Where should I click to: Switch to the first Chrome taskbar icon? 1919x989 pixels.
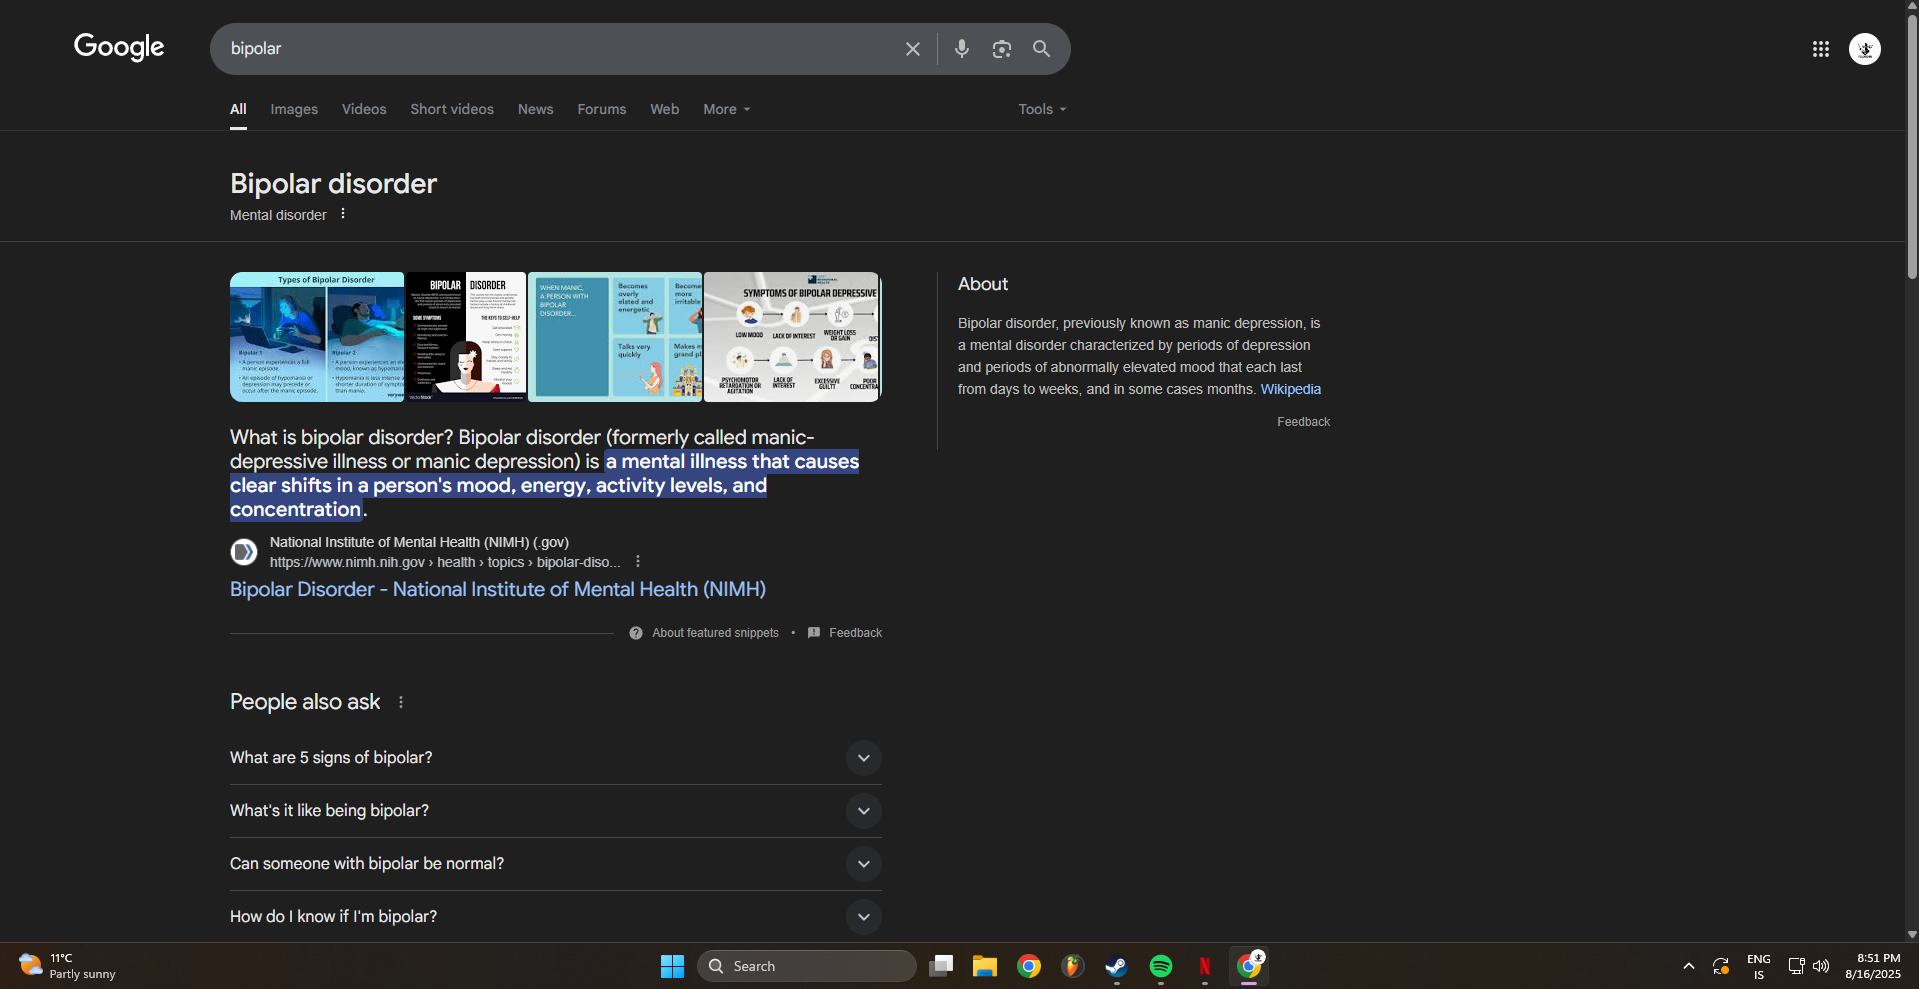click(1029, 966)
